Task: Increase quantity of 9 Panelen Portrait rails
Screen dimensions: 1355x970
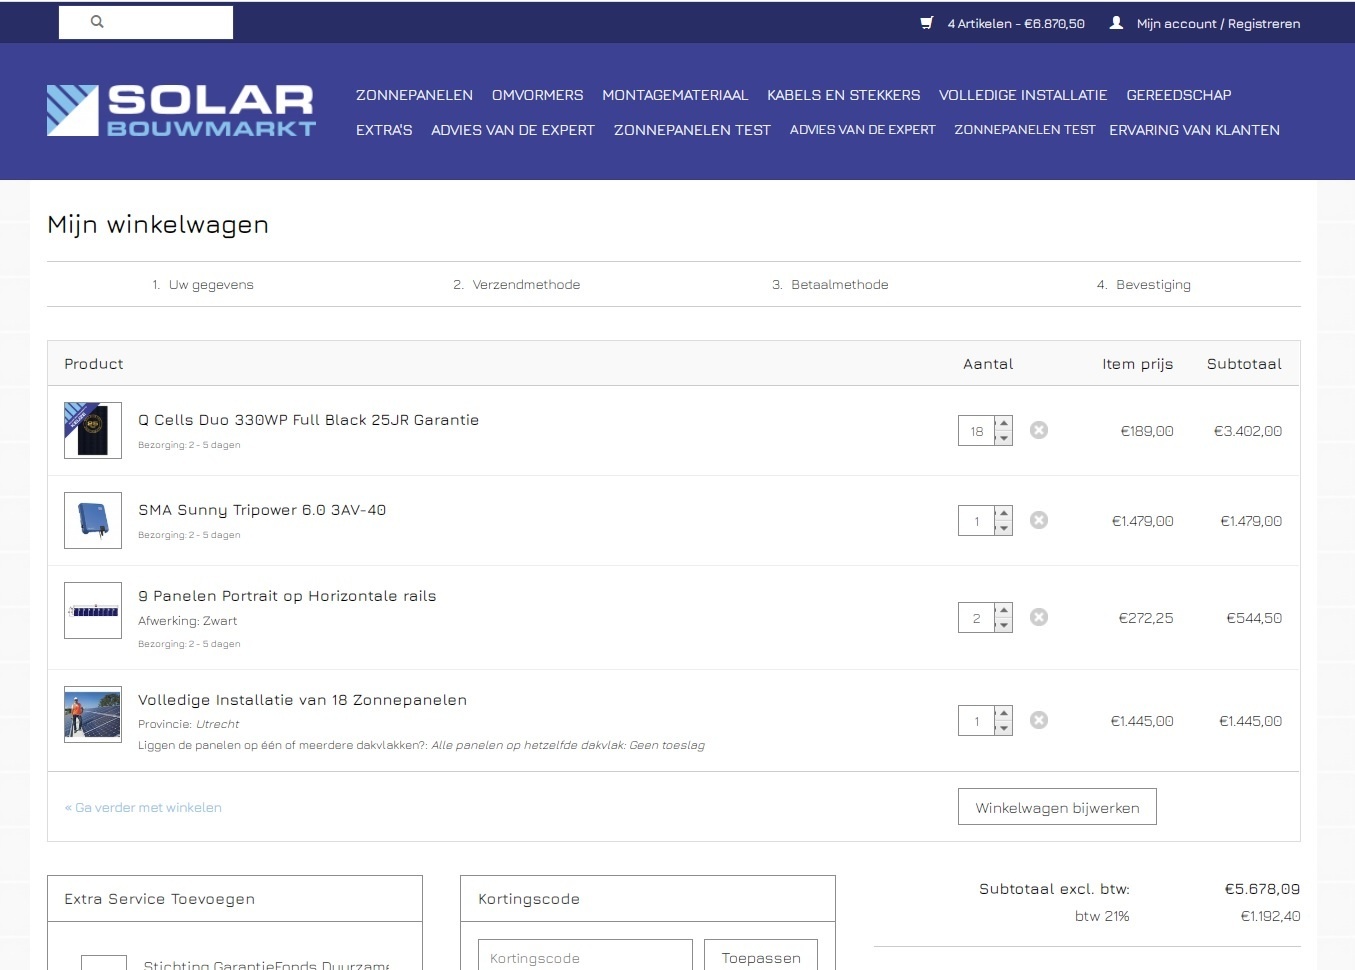Action: pyautogui.click(x=1004, y=610)
